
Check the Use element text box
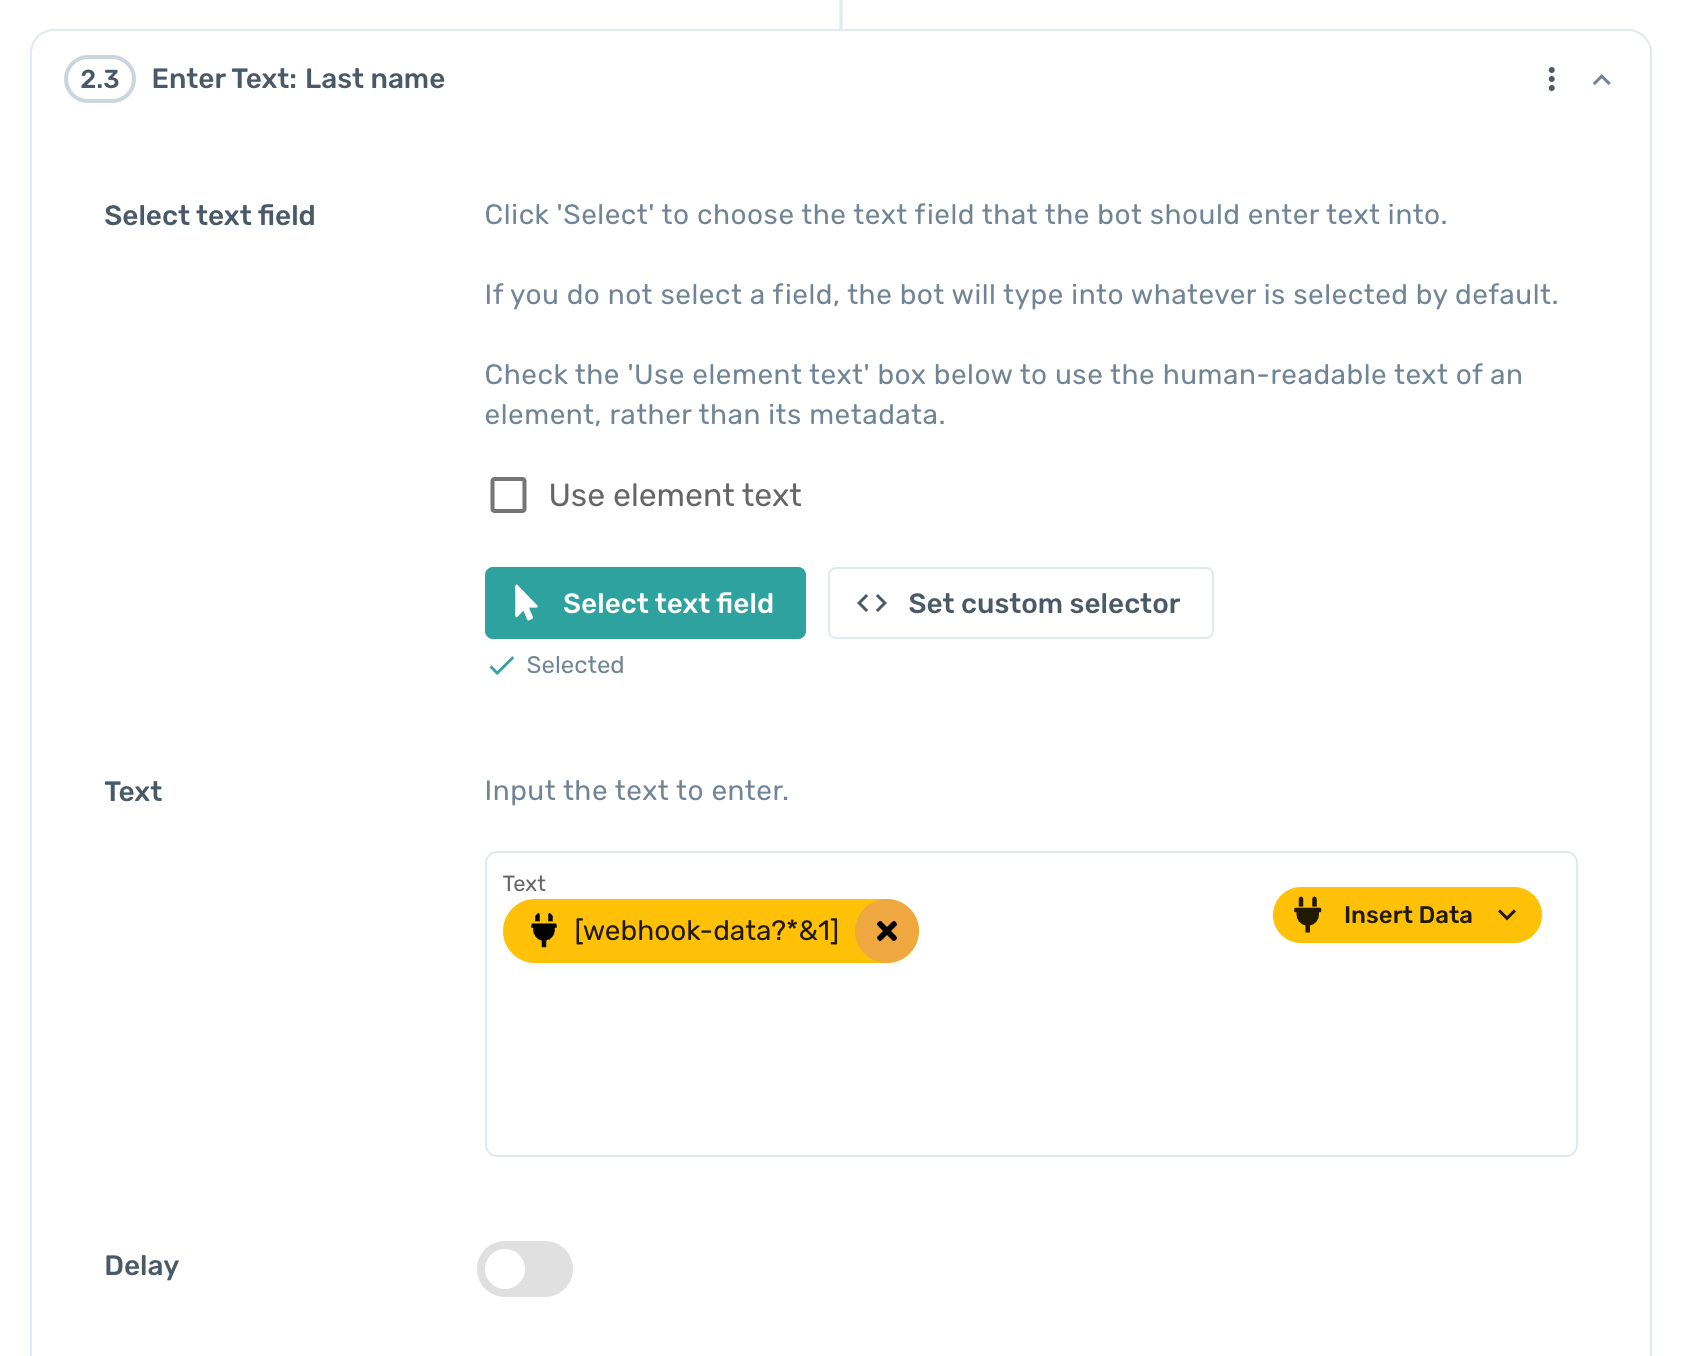coord(508,495)
